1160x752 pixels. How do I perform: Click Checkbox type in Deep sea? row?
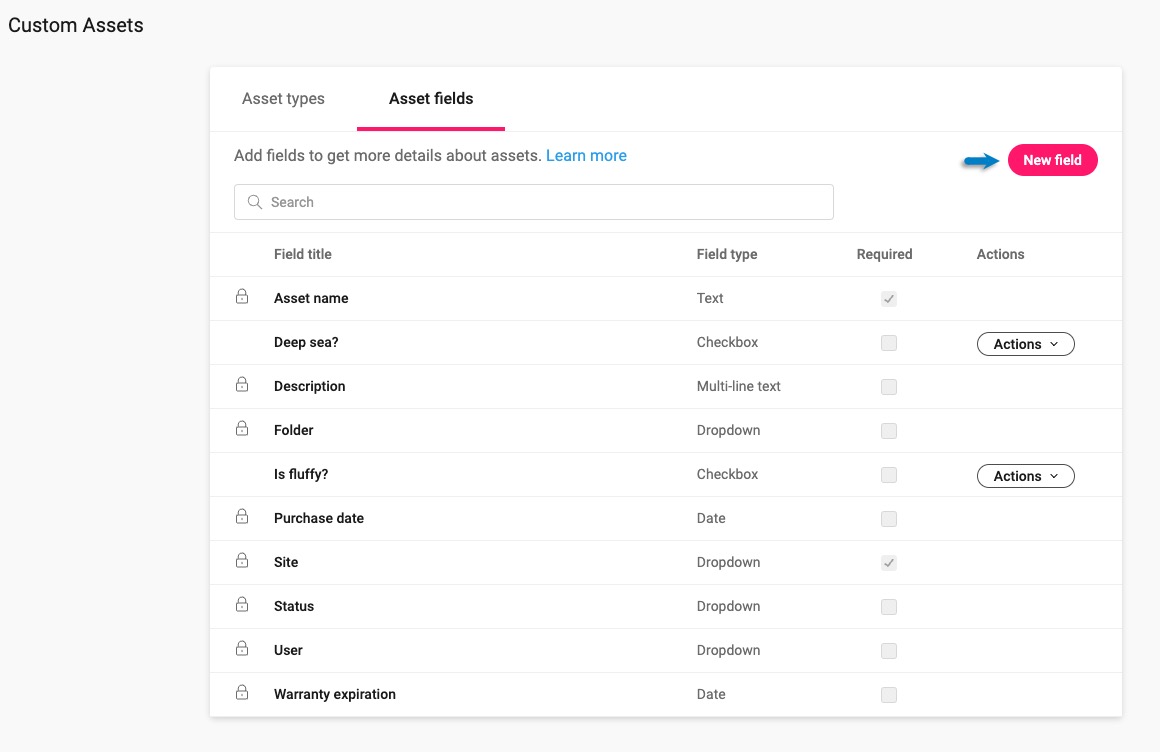(x=727, y=342)
